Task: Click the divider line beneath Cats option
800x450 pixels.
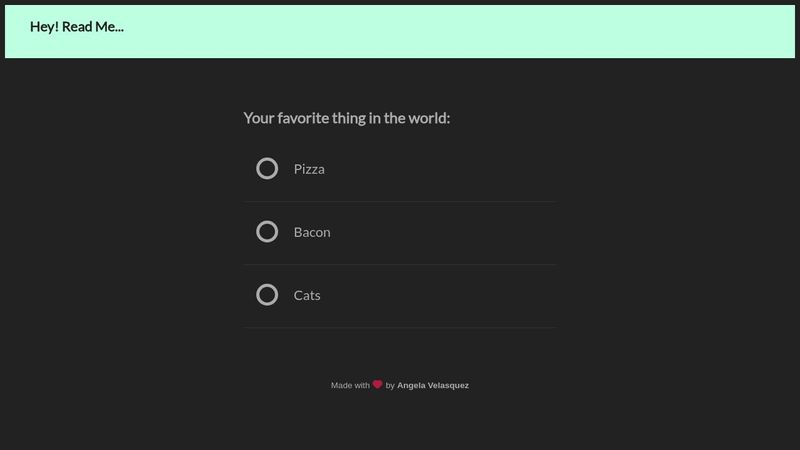Action: click(400, 328)
